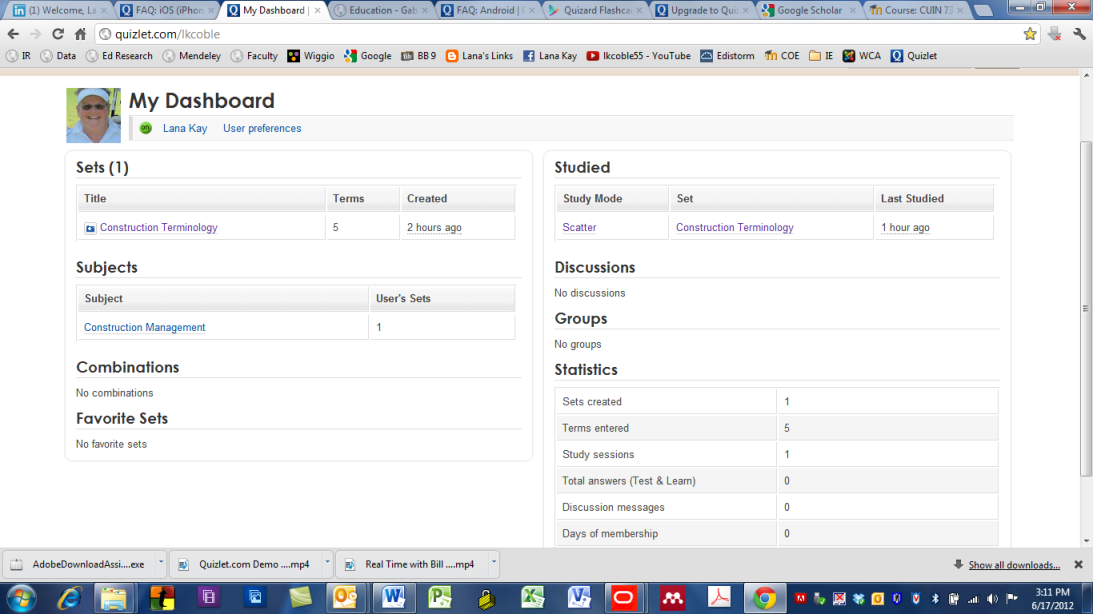Open the Chrome wrench settings menu

coord(1079,33)
